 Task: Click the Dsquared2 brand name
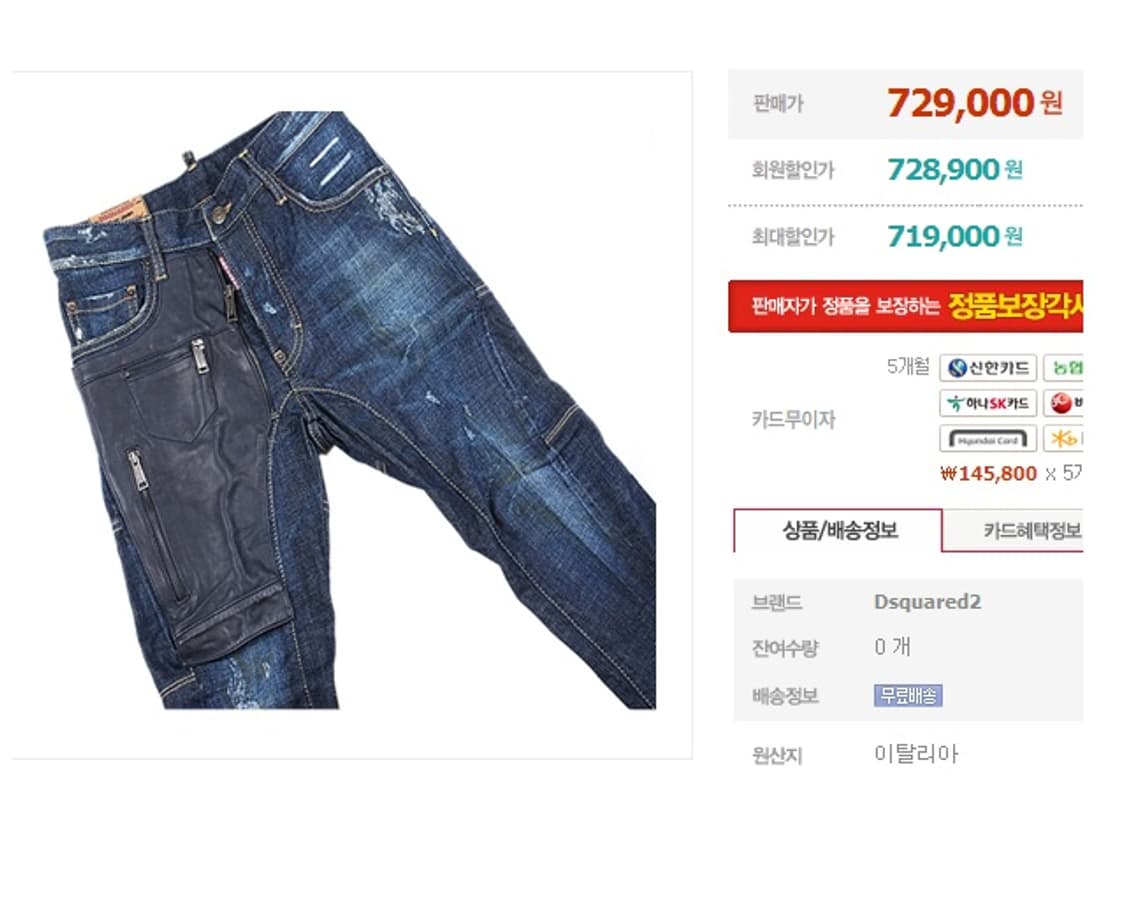pyautogui.click(x=927, y=601)
